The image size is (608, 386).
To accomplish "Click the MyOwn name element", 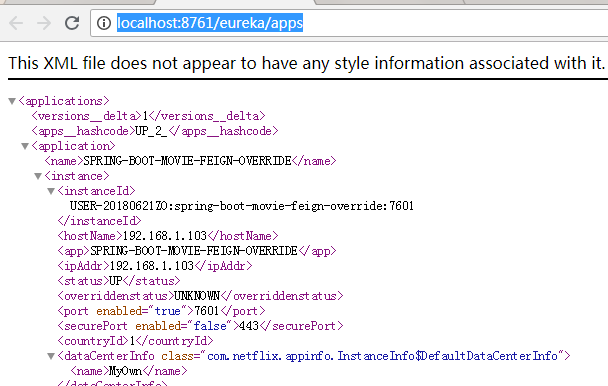I will pyautogui.click(x=129, y=371).
